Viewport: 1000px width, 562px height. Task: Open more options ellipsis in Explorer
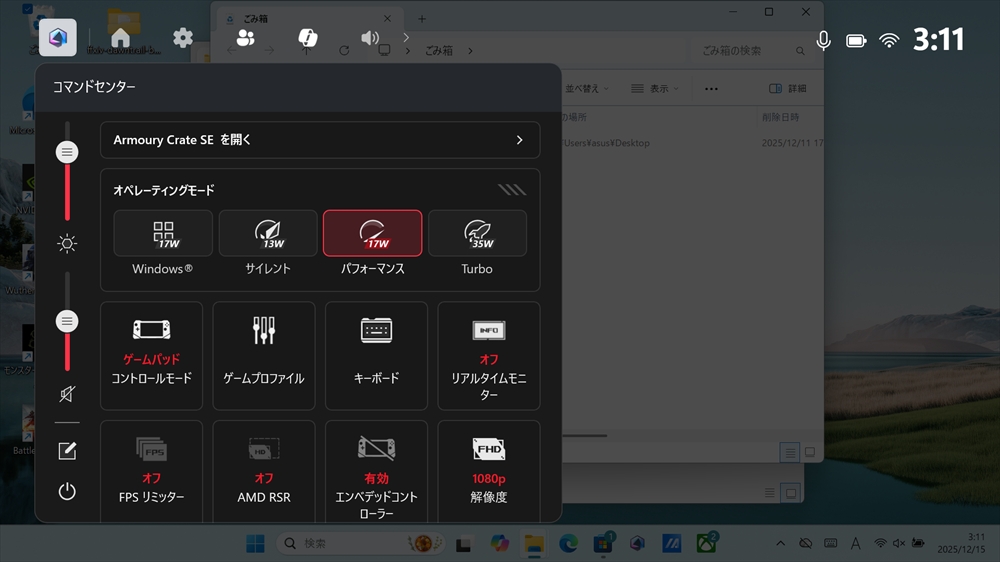pos(711,89)
